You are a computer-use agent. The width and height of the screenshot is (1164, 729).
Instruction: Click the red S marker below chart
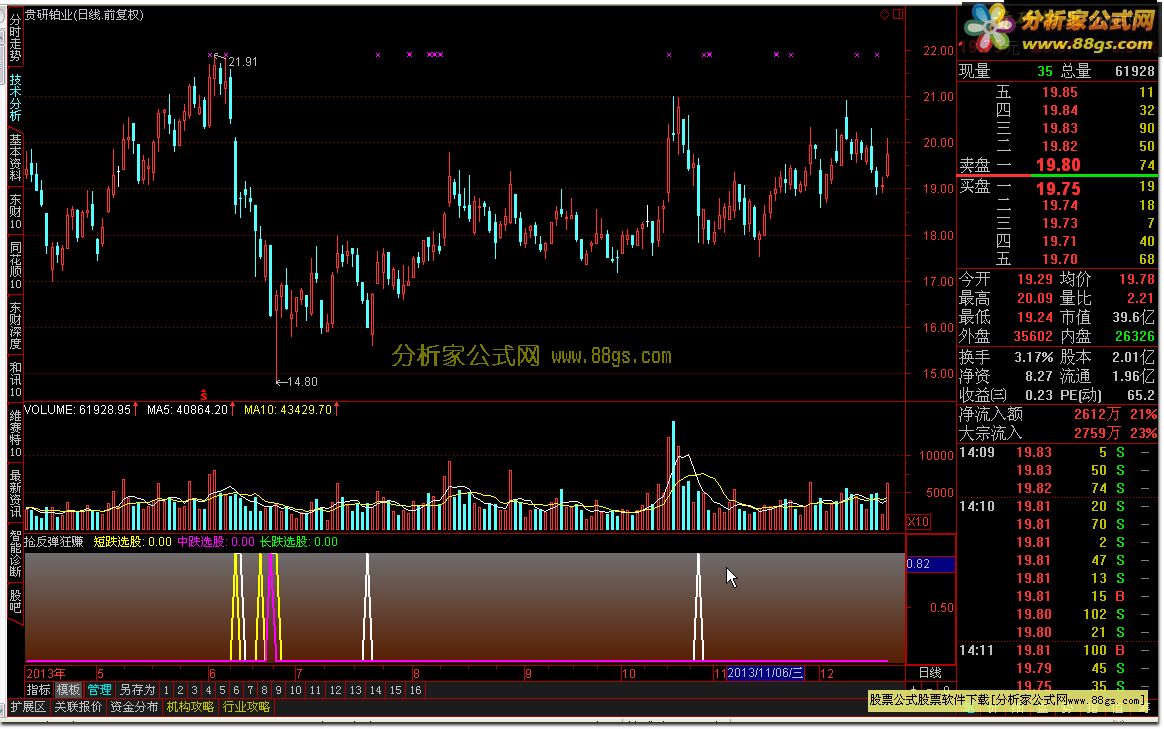pyautogui.click(x=203, y=395)
